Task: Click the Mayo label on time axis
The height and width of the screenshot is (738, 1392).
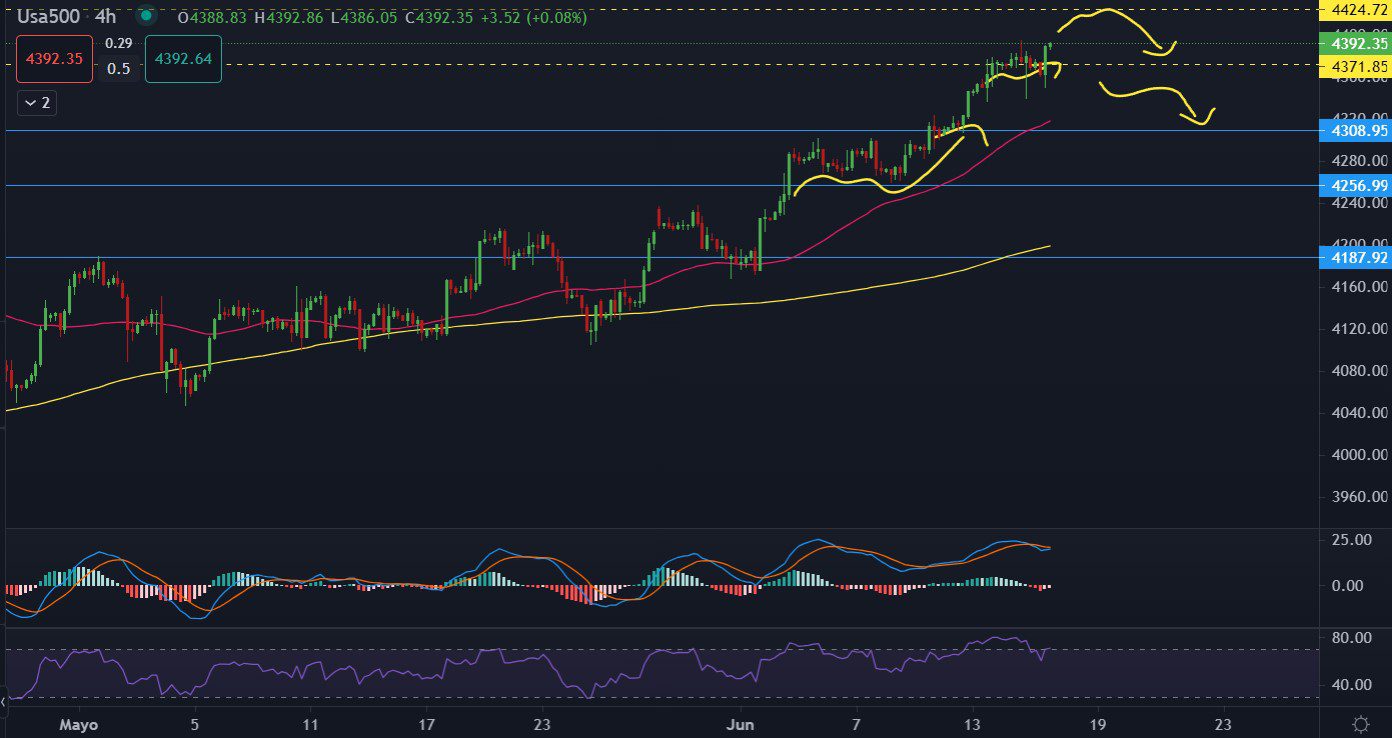Action: point(75,723)
